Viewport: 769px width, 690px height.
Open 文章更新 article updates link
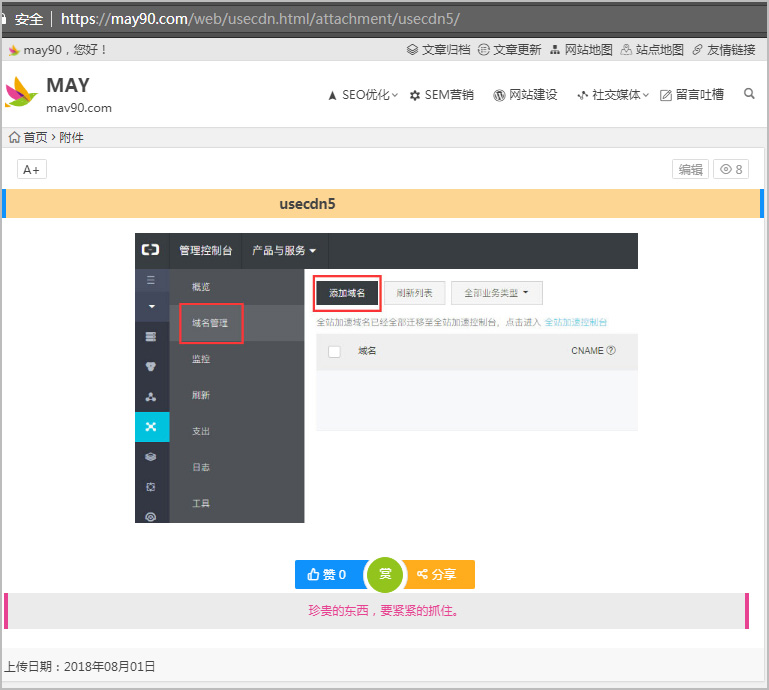tap(509, 49)
